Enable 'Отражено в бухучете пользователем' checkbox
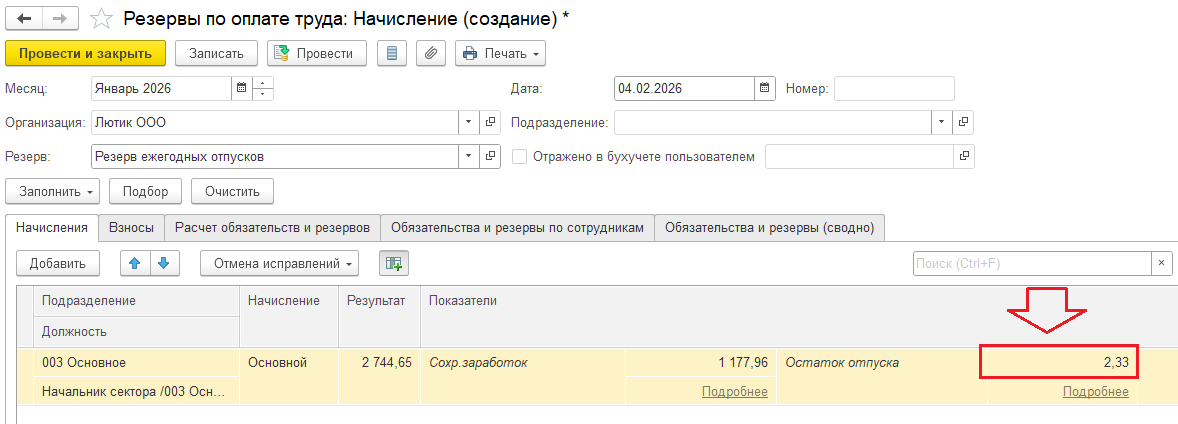Image resolution: width=1178 pixels, height=424 pixels. coord(519,156)
